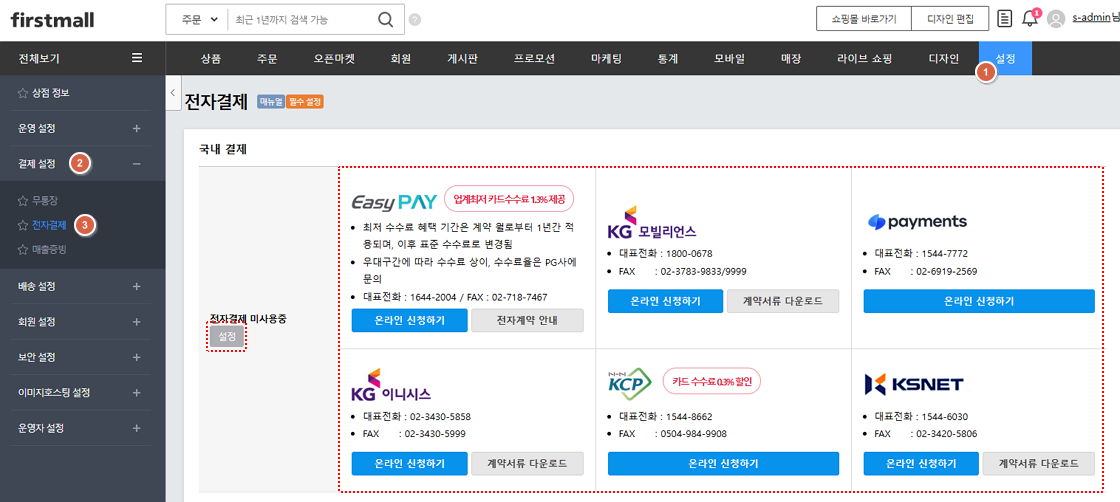Screen dimensions: 1120x502
Task: Click the star icon beside 상점 정보
Action: pos(23,93)
